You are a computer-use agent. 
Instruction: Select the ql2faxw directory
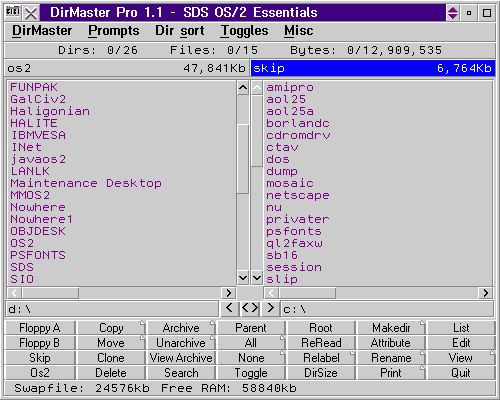pos(294,243)
